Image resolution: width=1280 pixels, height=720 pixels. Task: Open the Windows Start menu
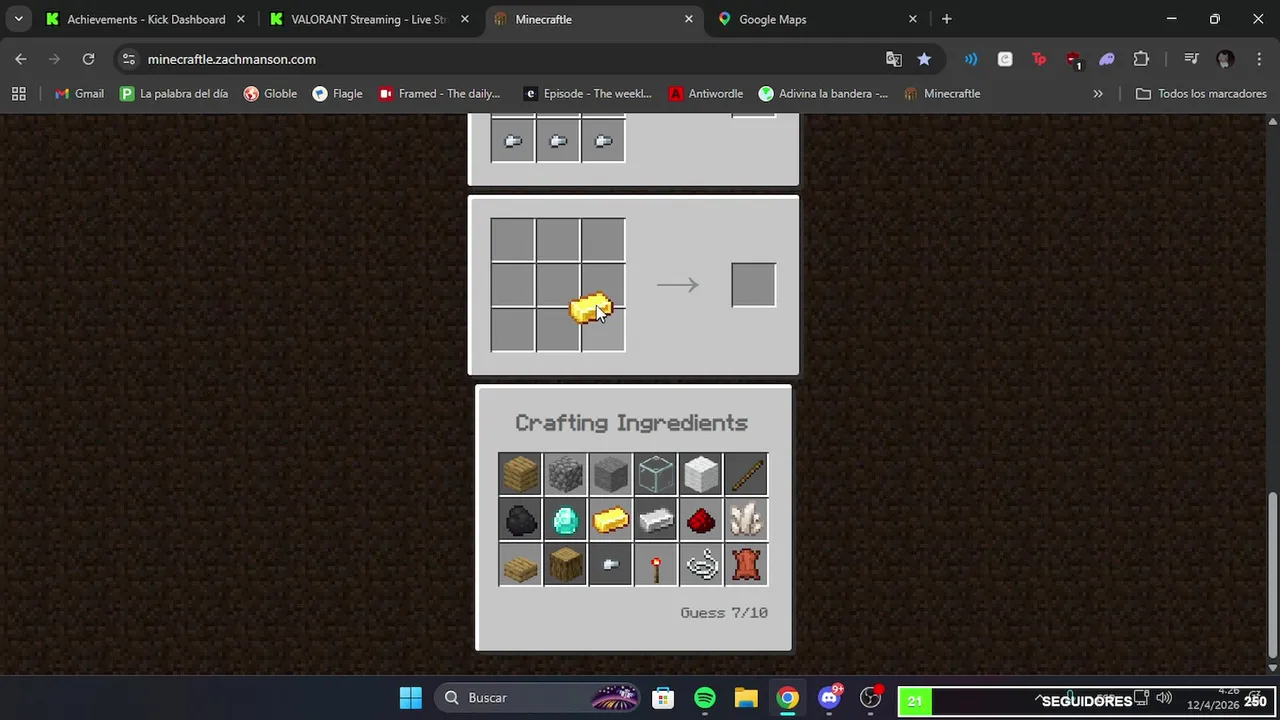[x=411, y=698]
